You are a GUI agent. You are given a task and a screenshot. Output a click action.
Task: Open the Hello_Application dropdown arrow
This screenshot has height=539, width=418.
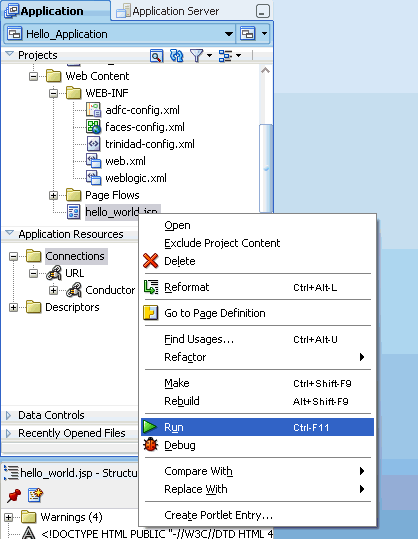click(229, 34)
